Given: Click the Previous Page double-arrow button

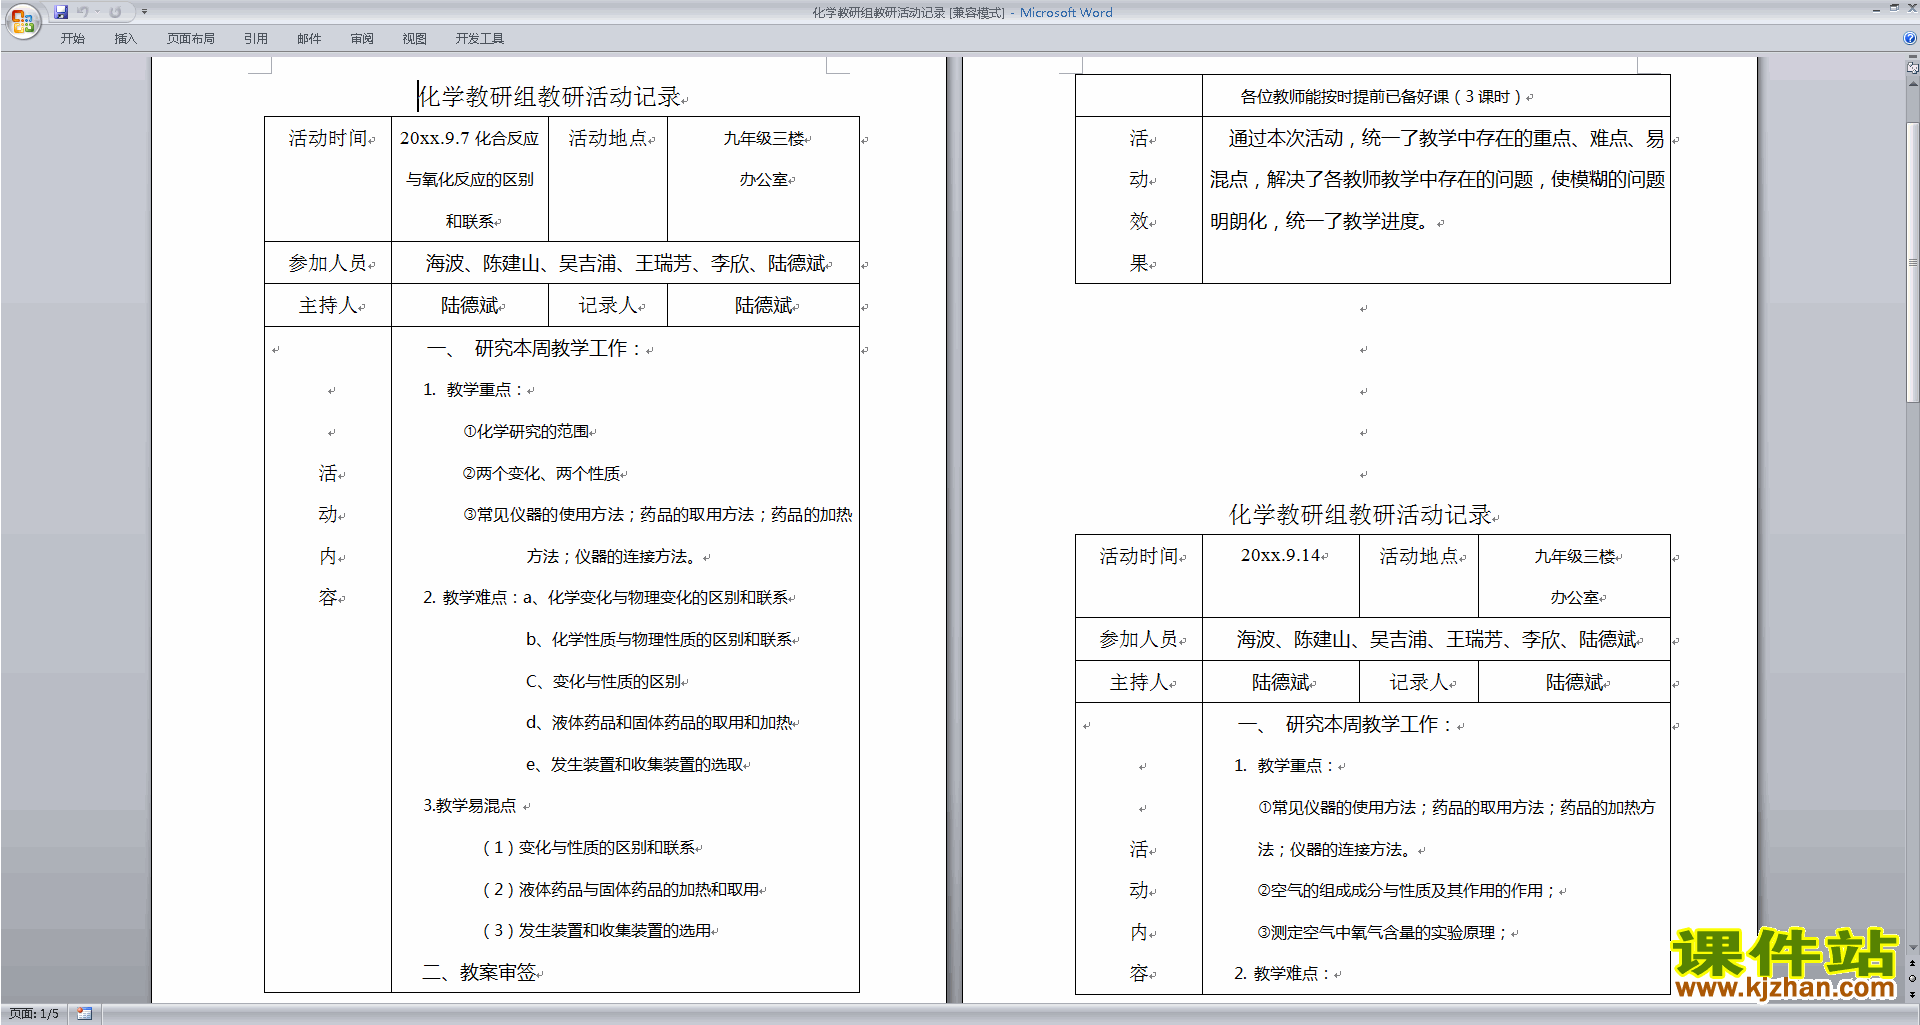Looking at the screenshot, I should tap(1912, 963).
